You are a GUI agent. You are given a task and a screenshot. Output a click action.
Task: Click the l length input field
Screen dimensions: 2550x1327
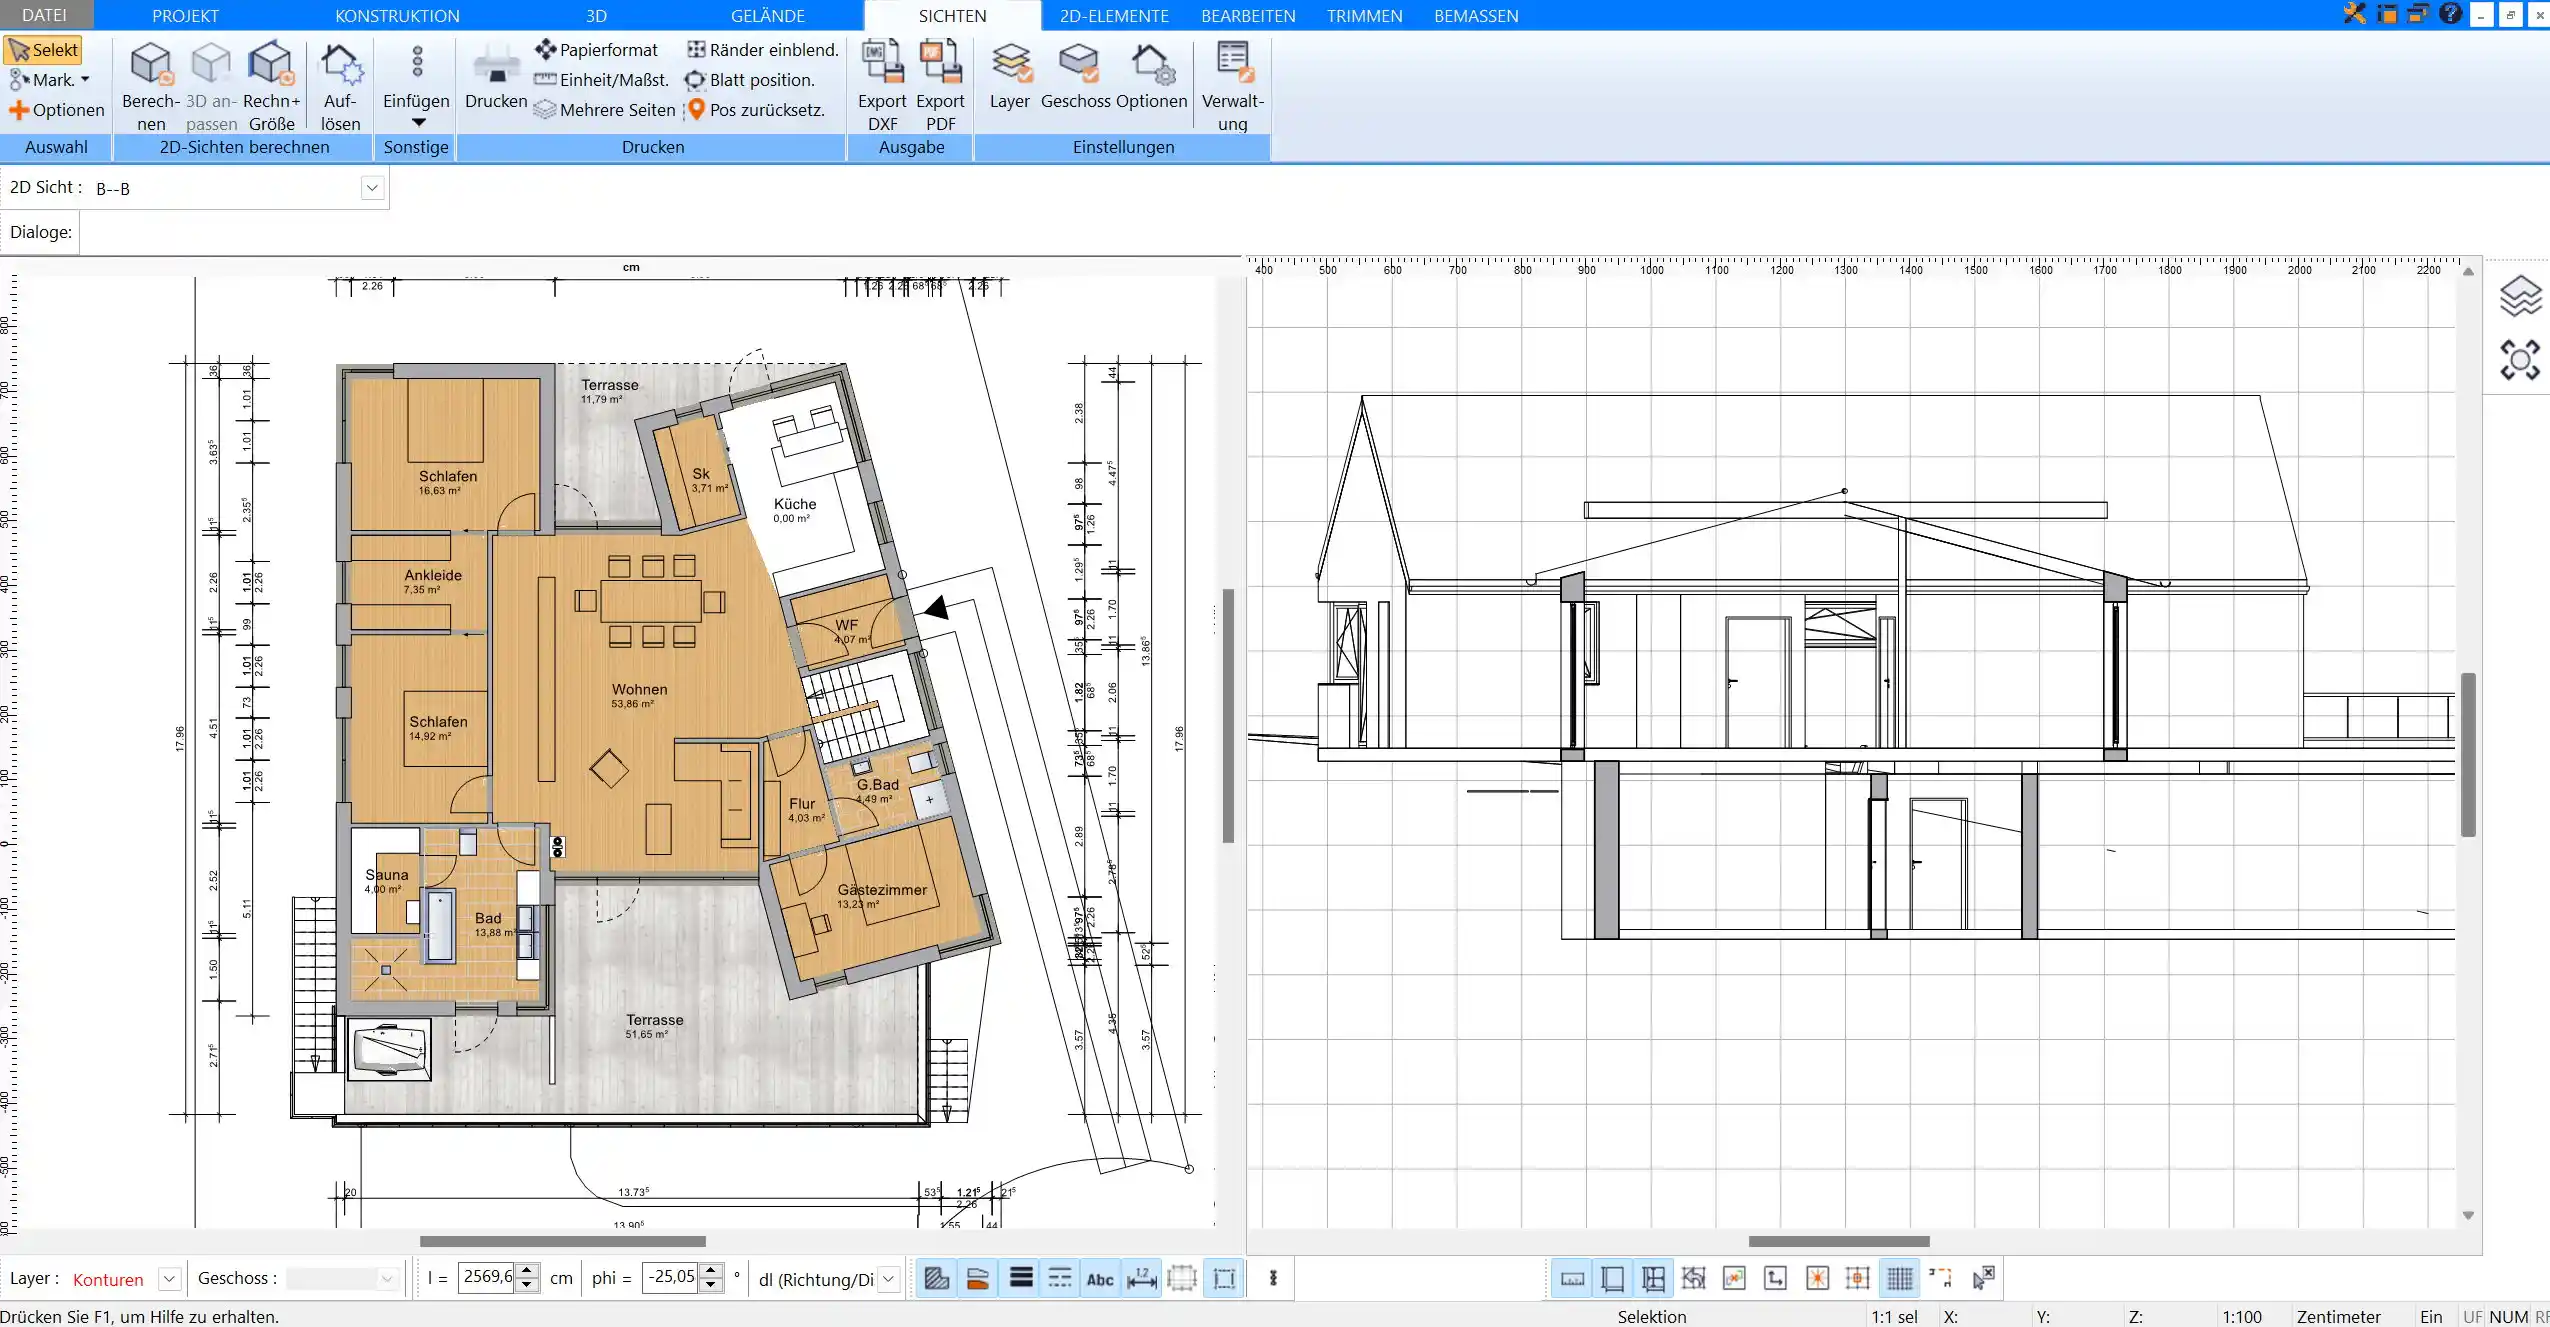pos(487,1277)
